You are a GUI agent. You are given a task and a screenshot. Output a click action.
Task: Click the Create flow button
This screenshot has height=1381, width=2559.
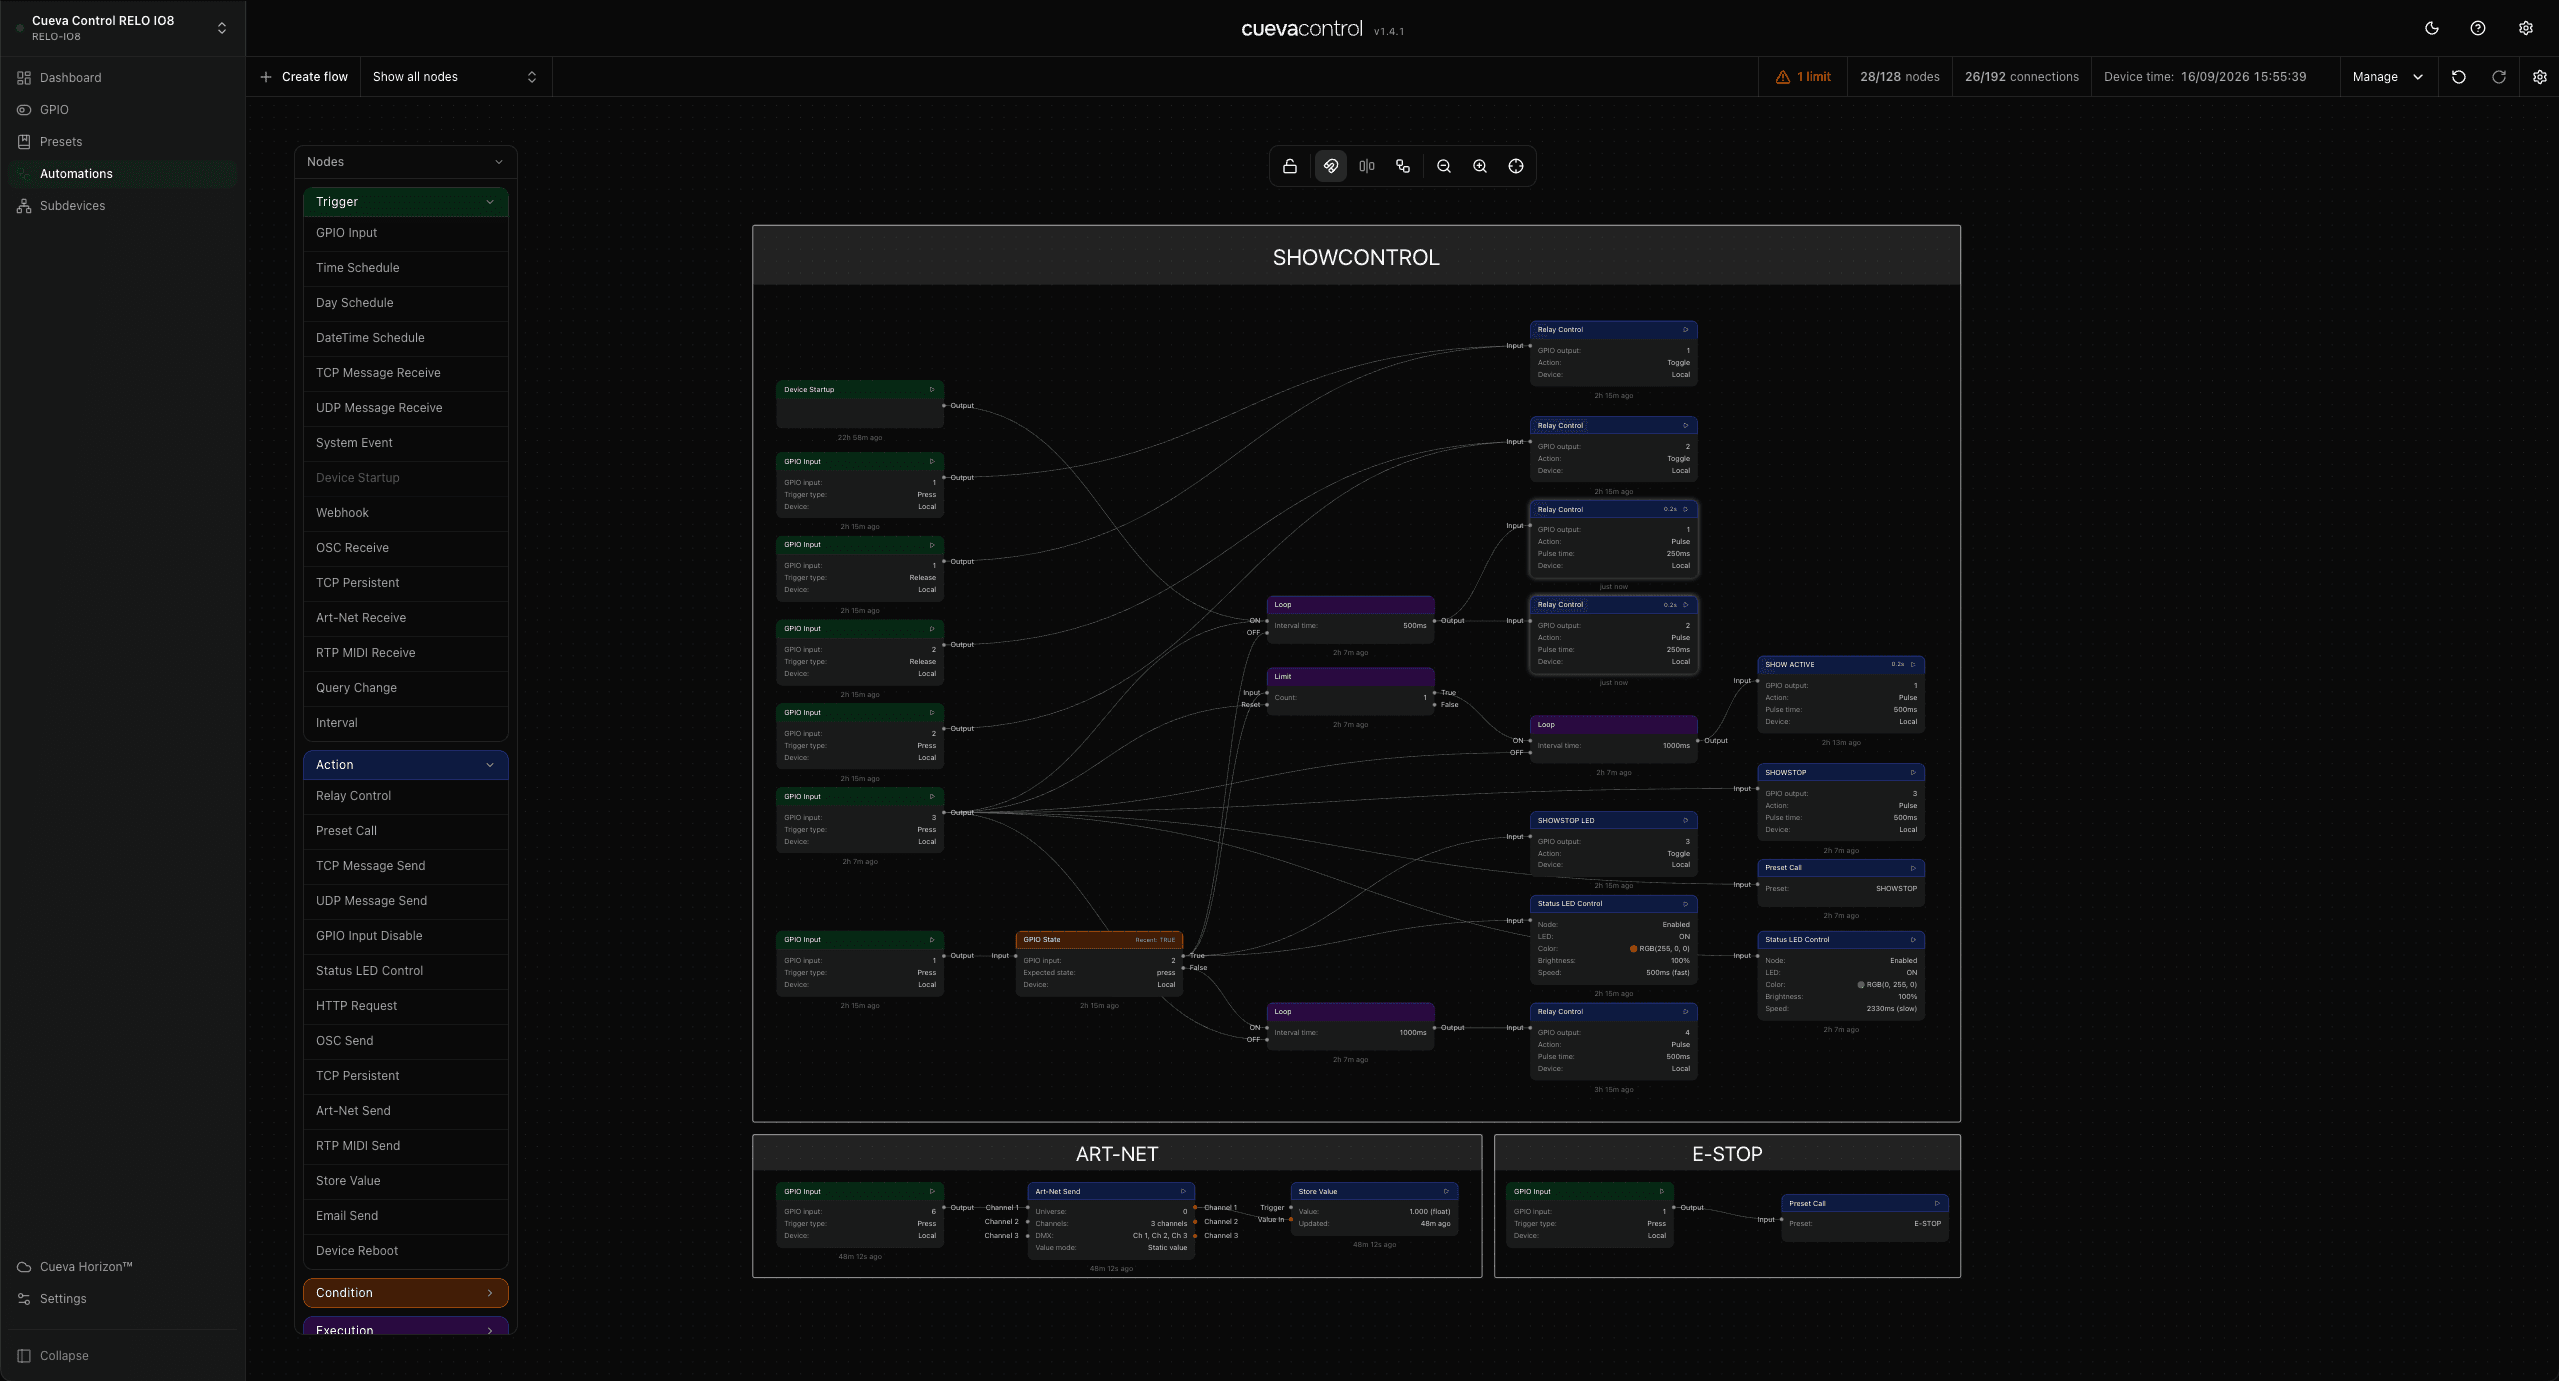click(304, 77)
